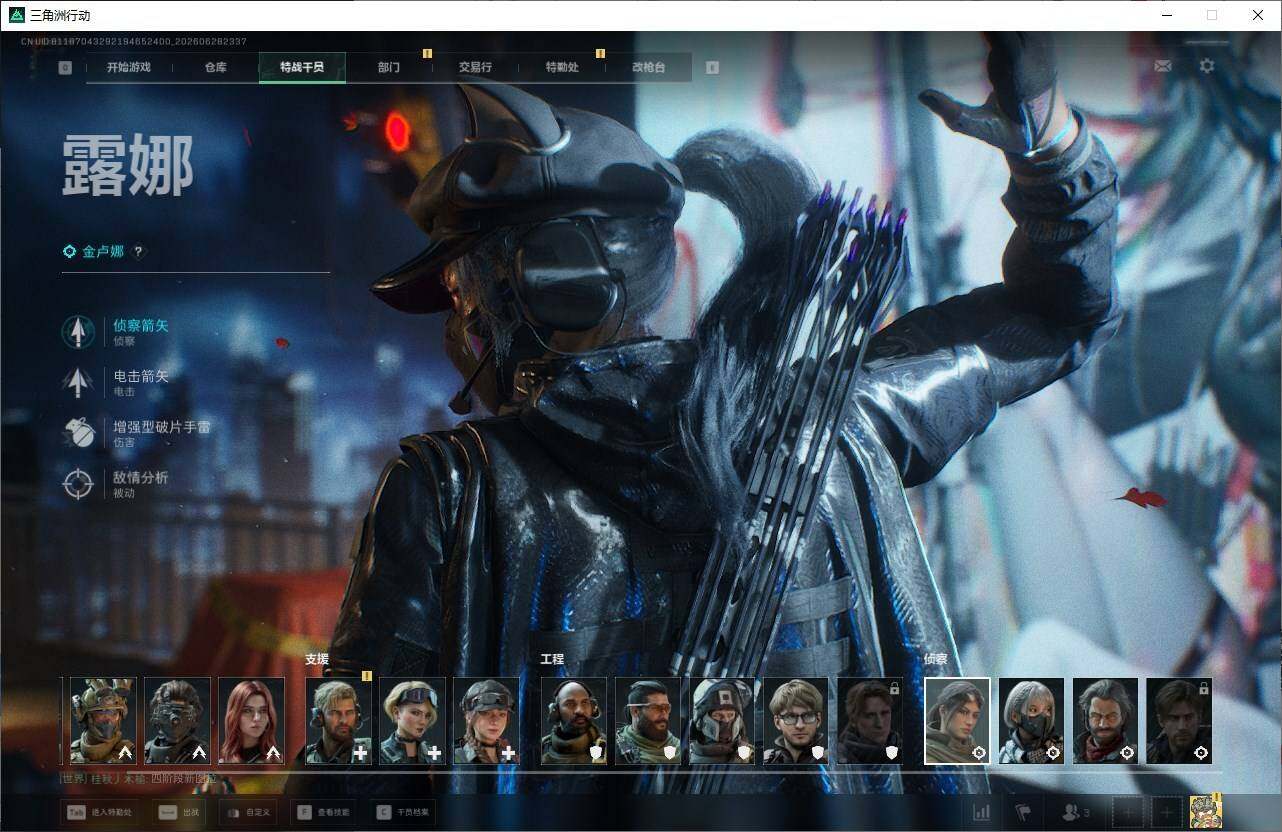Select the helmeted assault operator portrait
Viewport: 1282px width, 832px height.
pyautogui.click(x=103, y=721)
